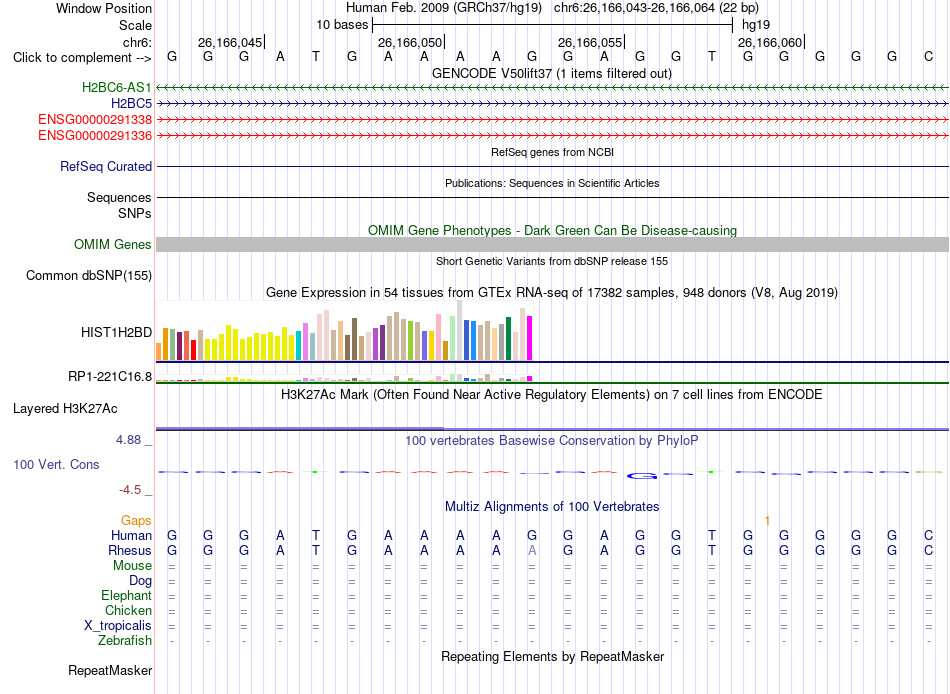Click the gray OMIM Genes item bar
Viewport: 950px width, 694px height.
pos(552,244)
